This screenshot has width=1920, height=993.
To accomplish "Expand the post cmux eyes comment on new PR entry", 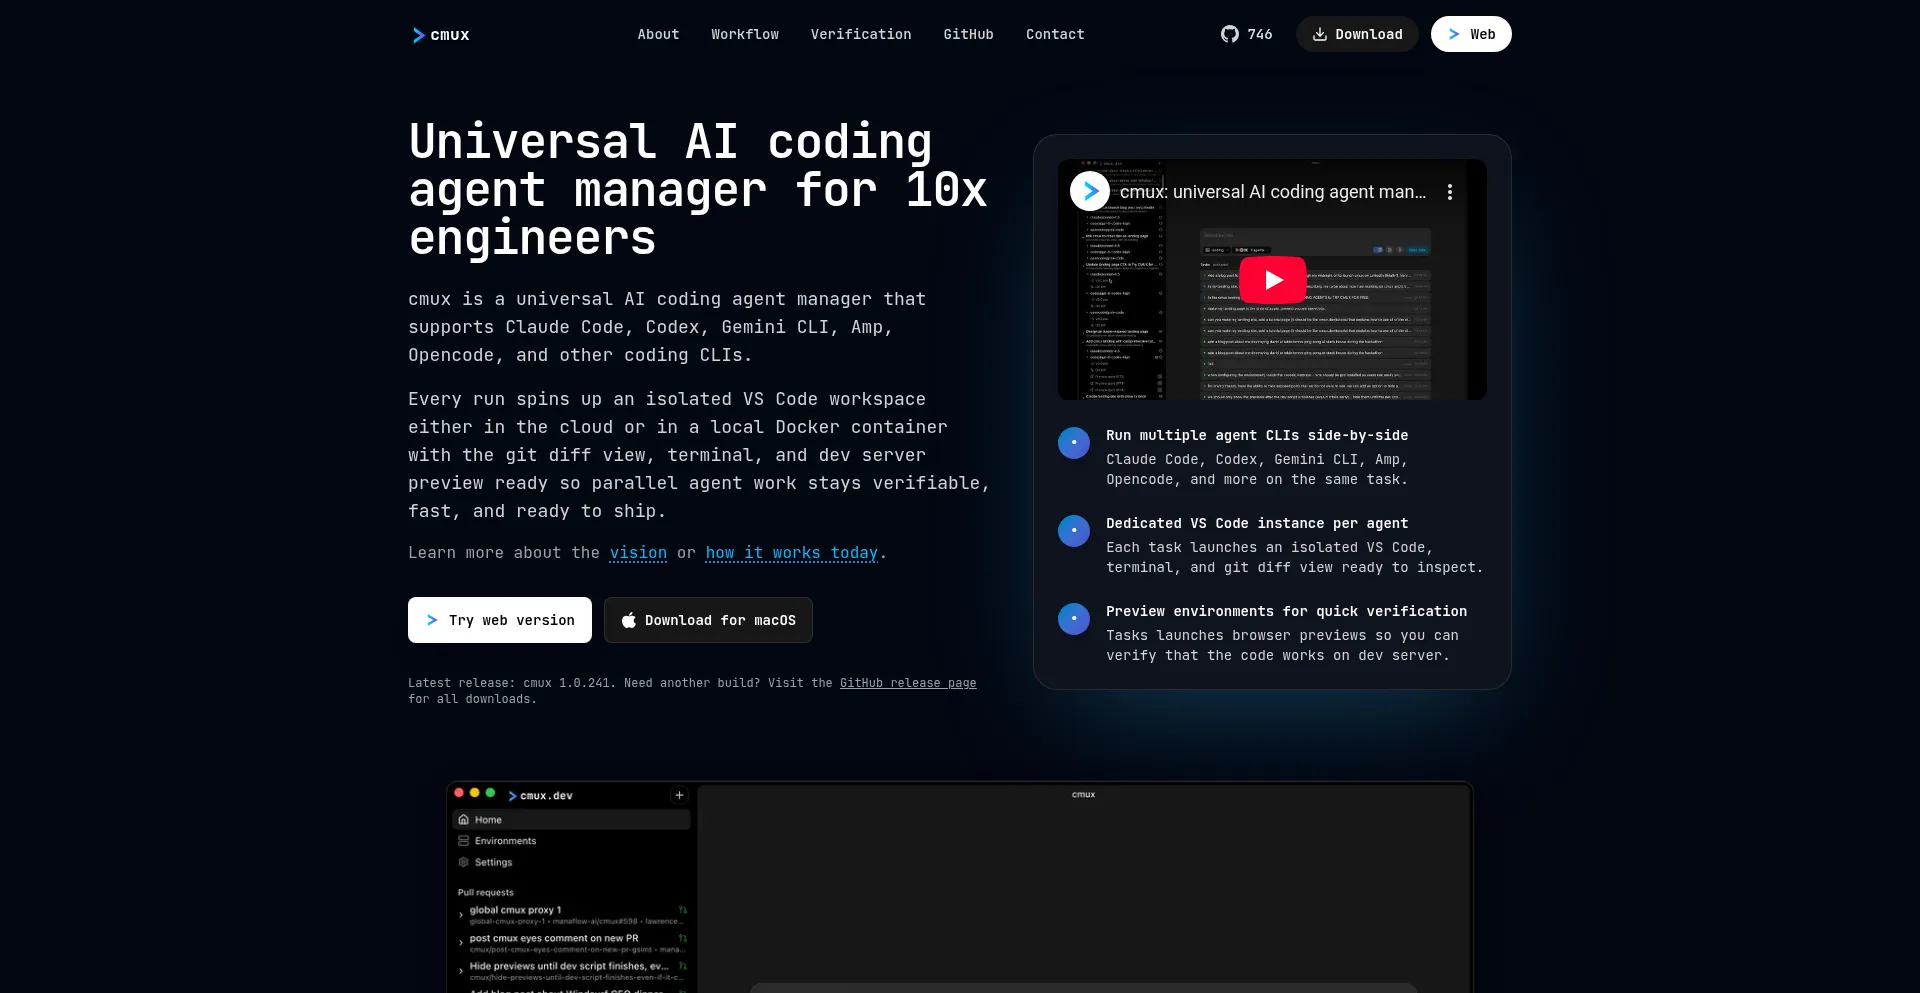I will click(x=462, y=941).
